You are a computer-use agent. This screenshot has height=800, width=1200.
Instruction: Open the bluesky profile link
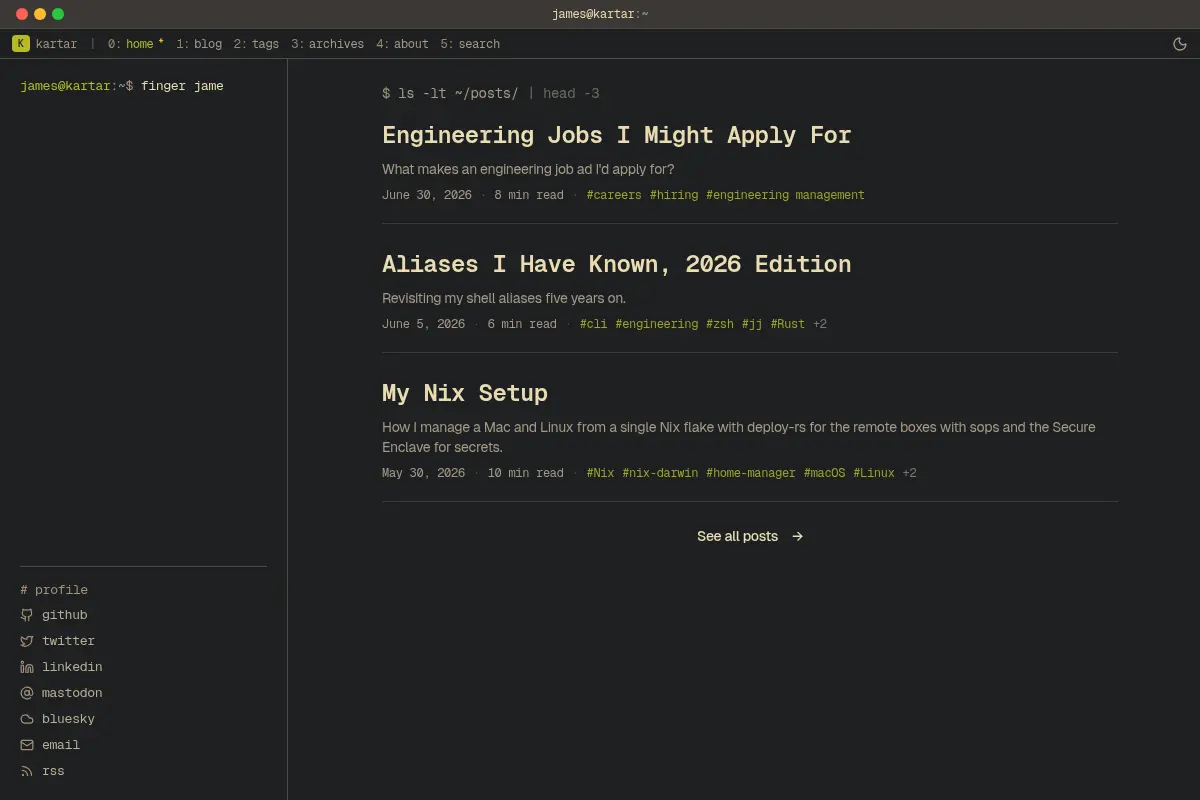[68, 719]
